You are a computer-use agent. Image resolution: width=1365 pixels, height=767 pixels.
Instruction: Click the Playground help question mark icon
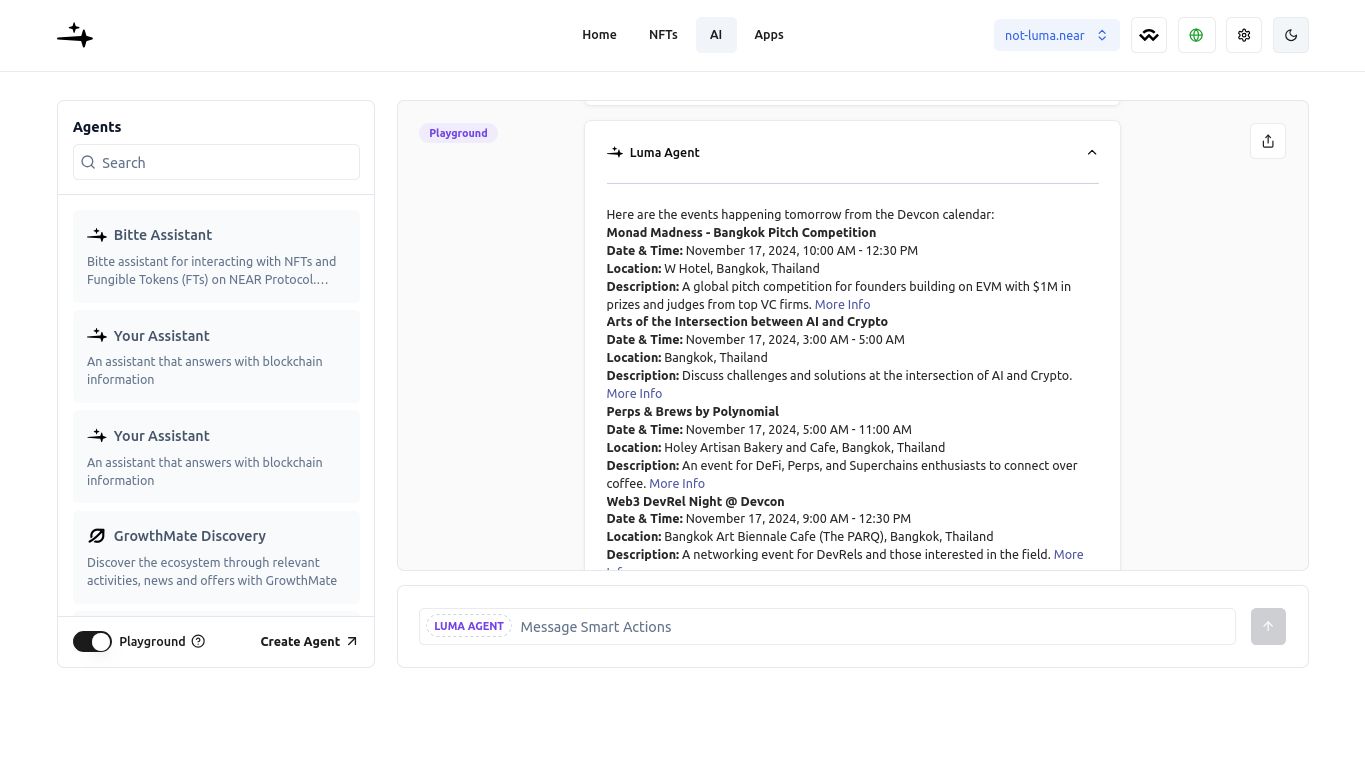tap(198, 641)
